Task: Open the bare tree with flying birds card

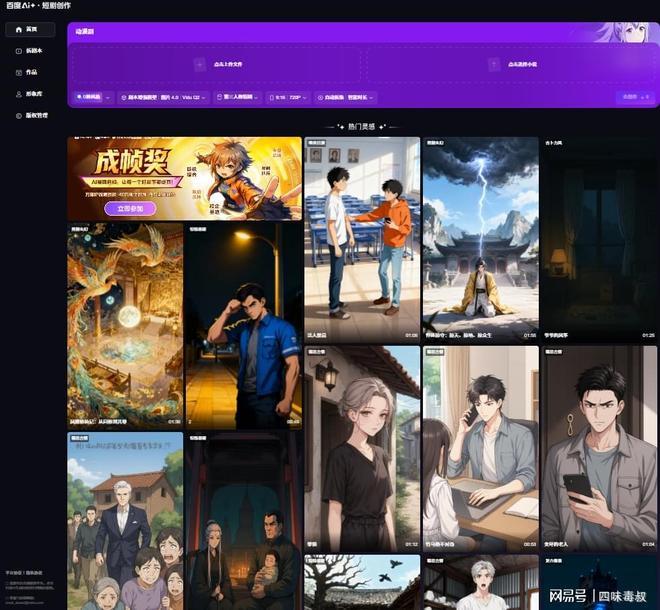Action: [x=362, y=582]
